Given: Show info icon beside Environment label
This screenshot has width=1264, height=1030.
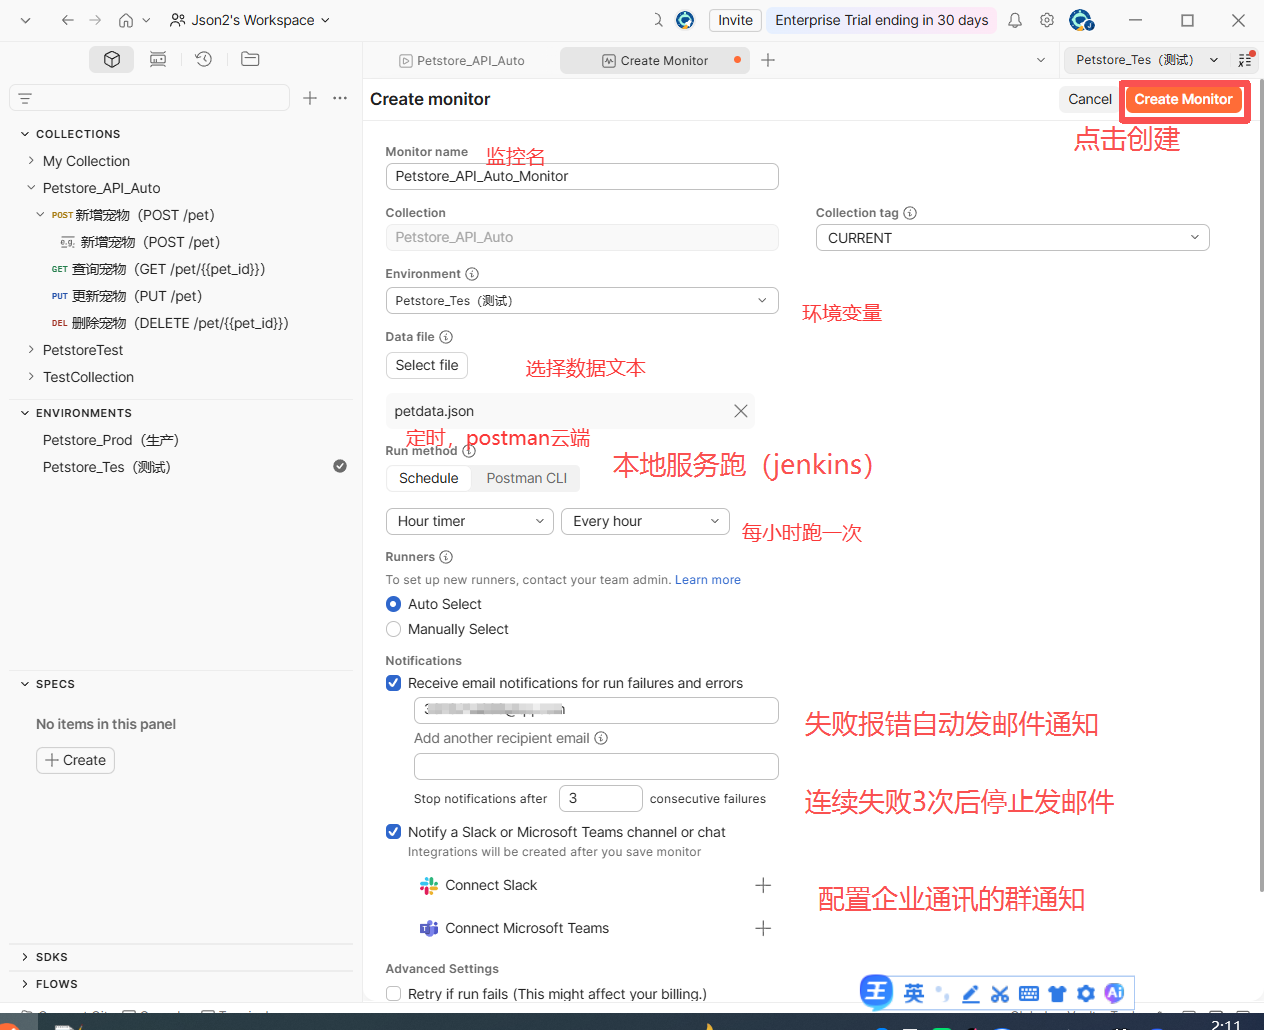Looking at the screenshot, I should (x=472, y=274).
